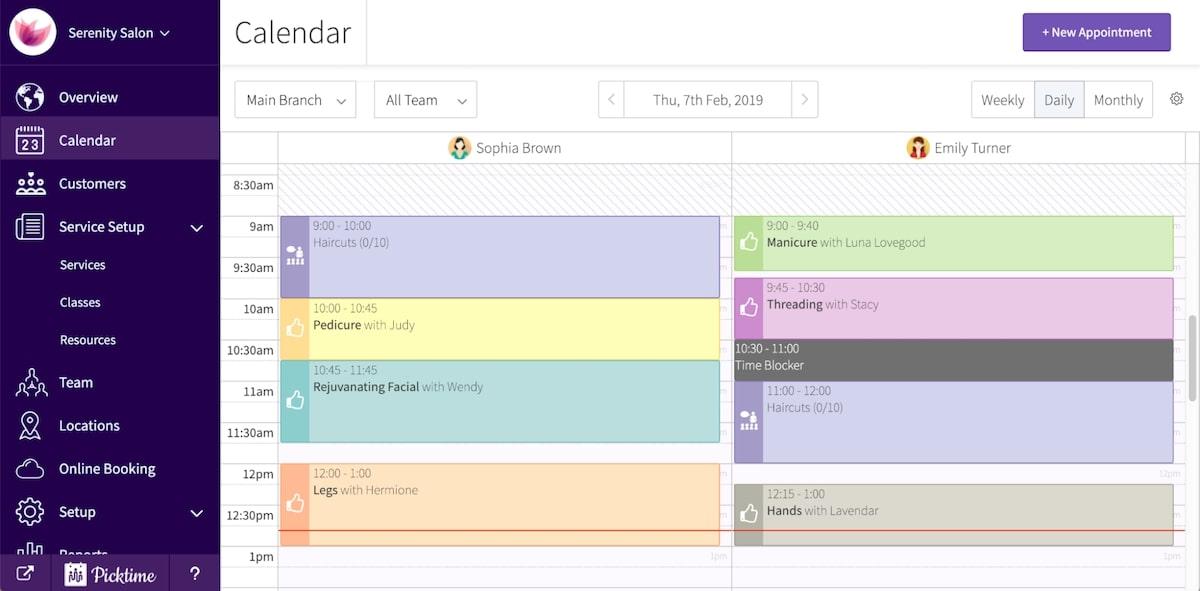
Task: Switch to Monthly calendar view
Action: [1118, 100]
